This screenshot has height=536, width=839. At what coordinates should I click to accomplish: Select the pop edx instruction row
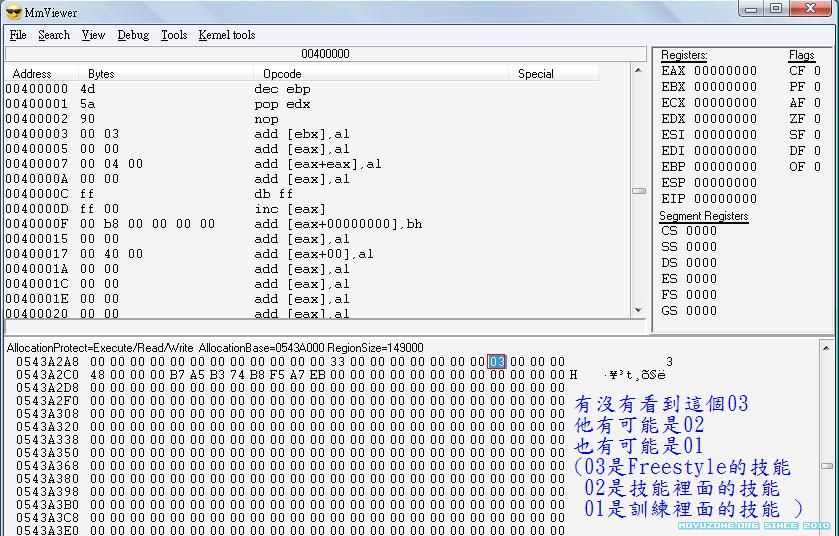click(282, 104)
